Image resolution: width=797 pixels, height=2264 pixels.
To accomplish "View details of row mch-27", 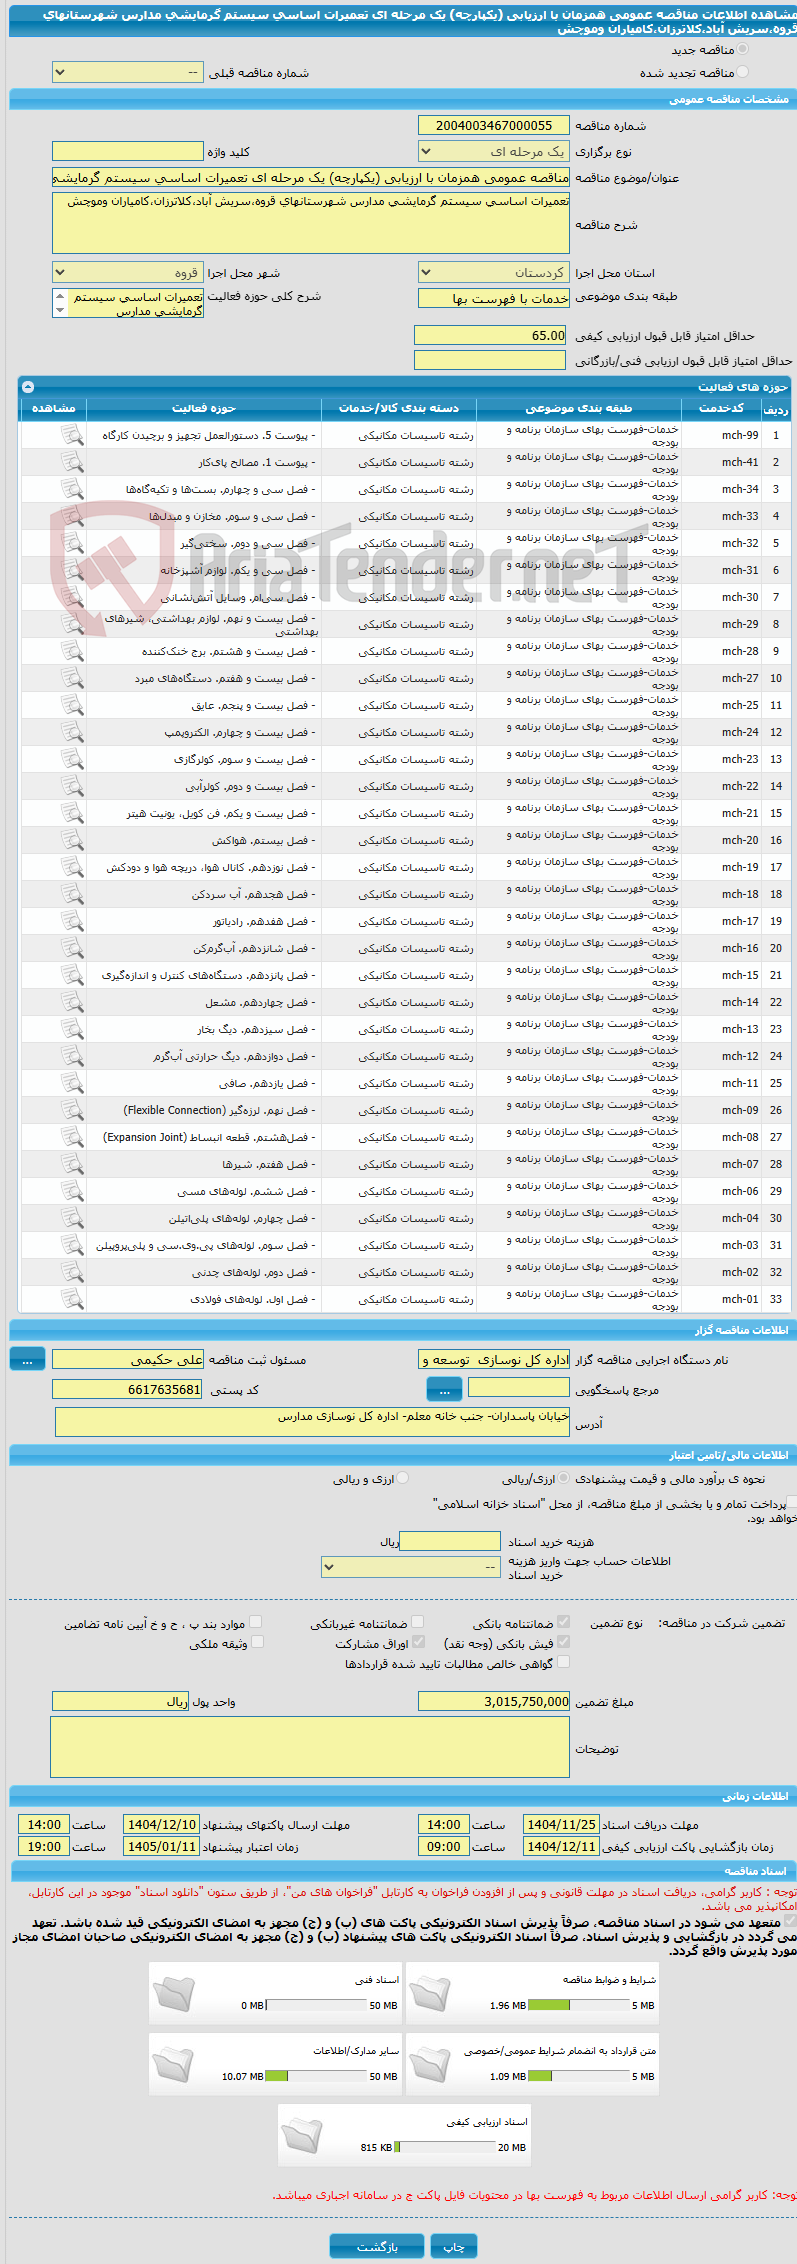I will point(72,678).
